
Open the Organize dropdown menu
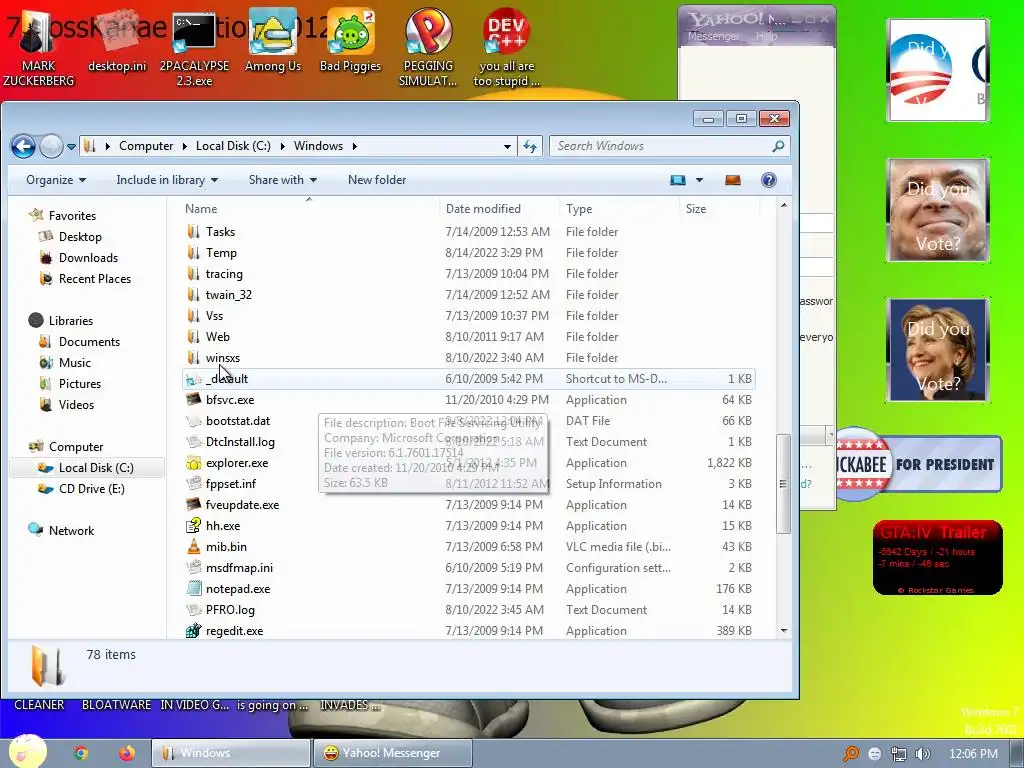tap(56, 180)
